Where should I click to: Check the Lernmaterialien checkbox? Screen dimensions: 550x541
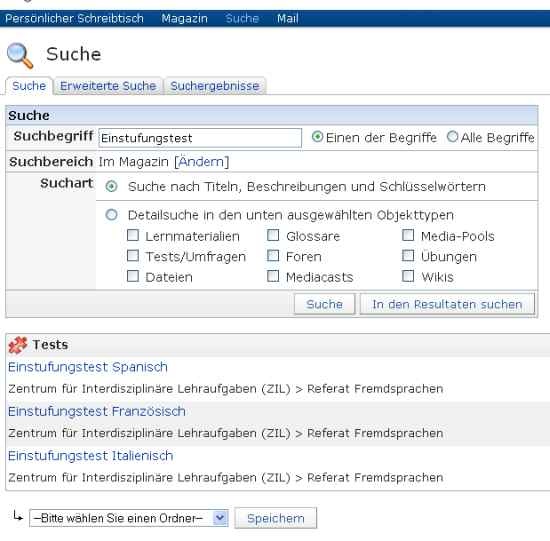pos(133,235)
